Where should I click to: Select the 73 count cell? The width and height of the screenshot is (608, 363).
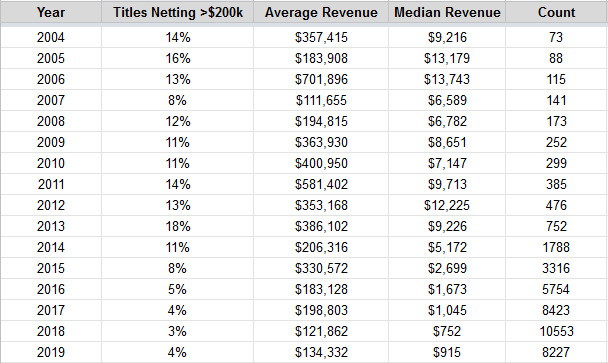[556, 37]
